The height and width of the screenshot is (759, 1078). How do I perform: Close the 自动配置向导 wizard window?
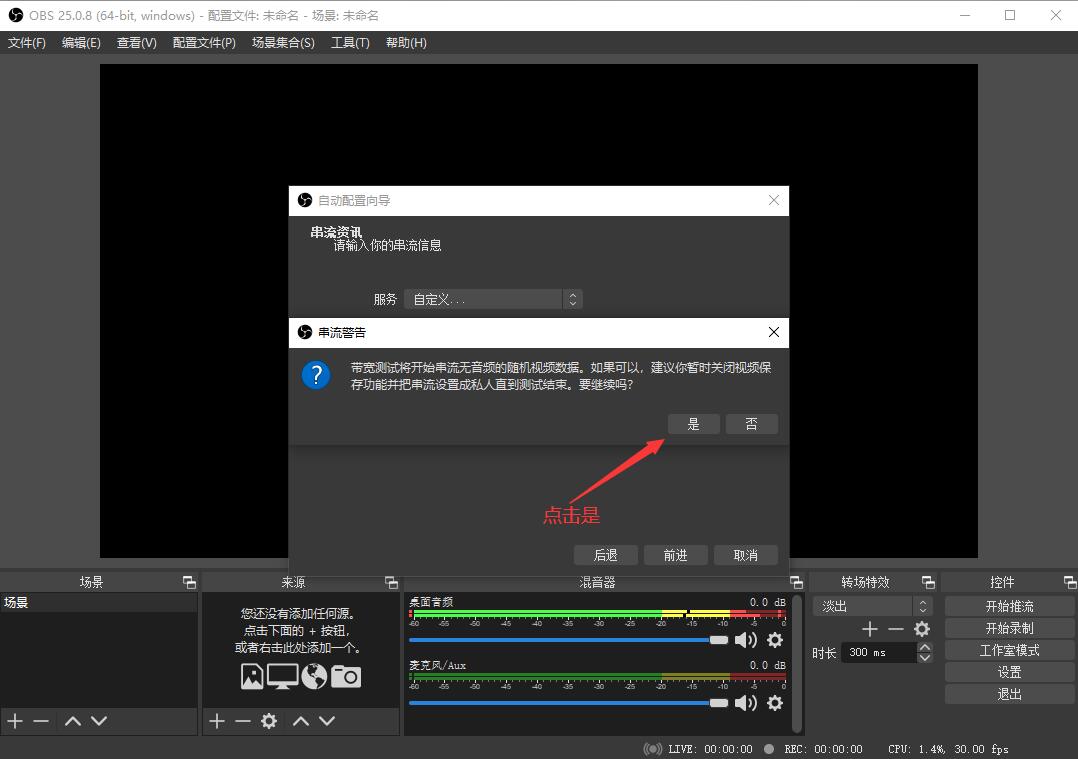[x=773, y=200]
